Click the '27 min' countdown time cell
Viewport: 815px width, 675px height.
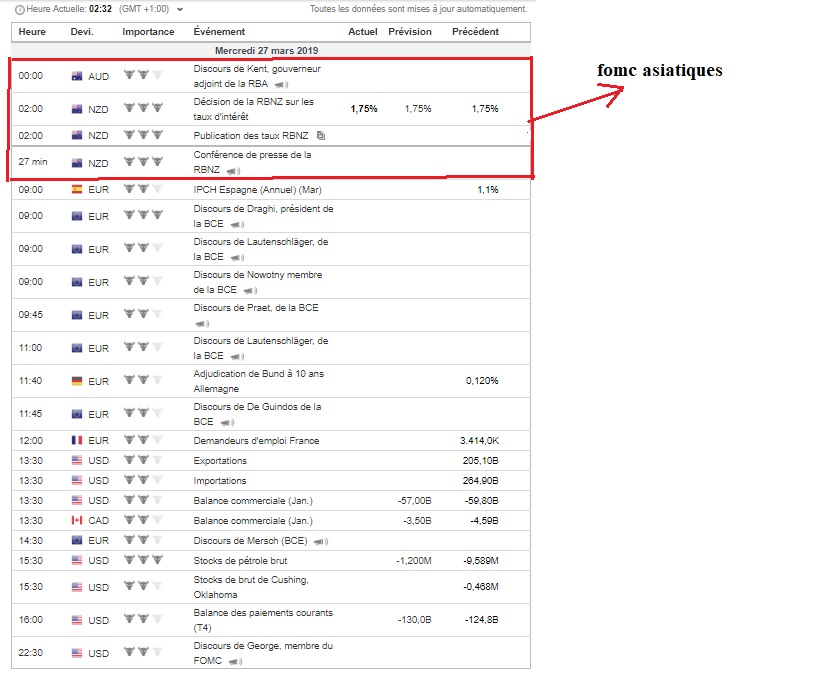[33, 162]
